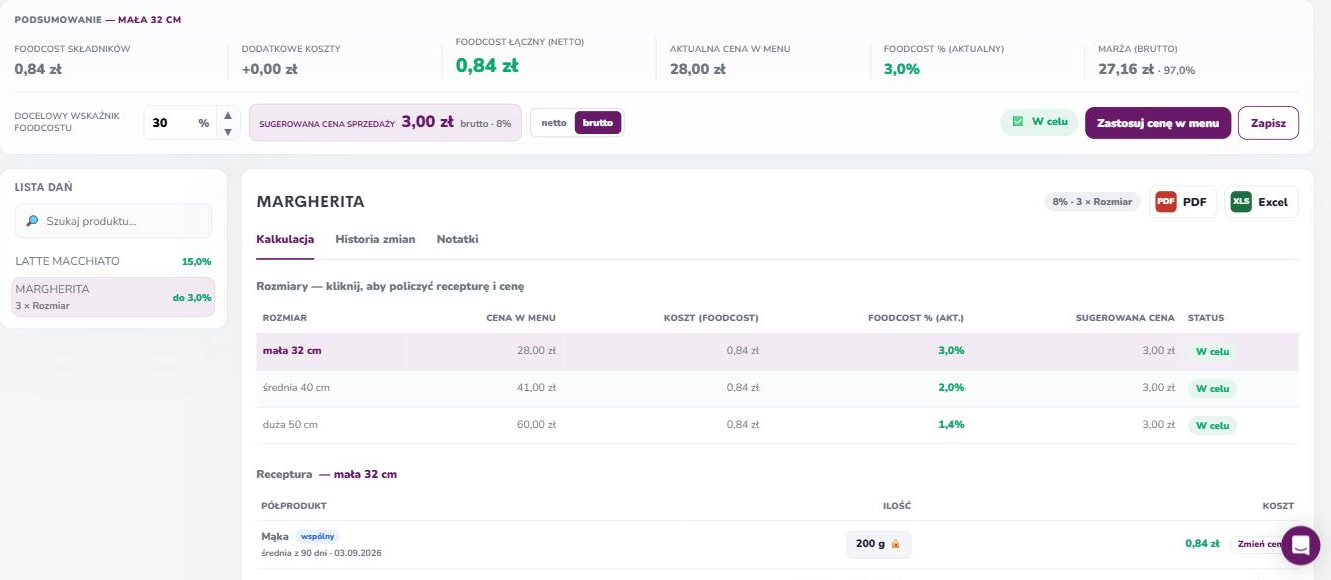Open the Notatki tab
This screenshot has height=580, width=1331.
(x=458, y=240)
